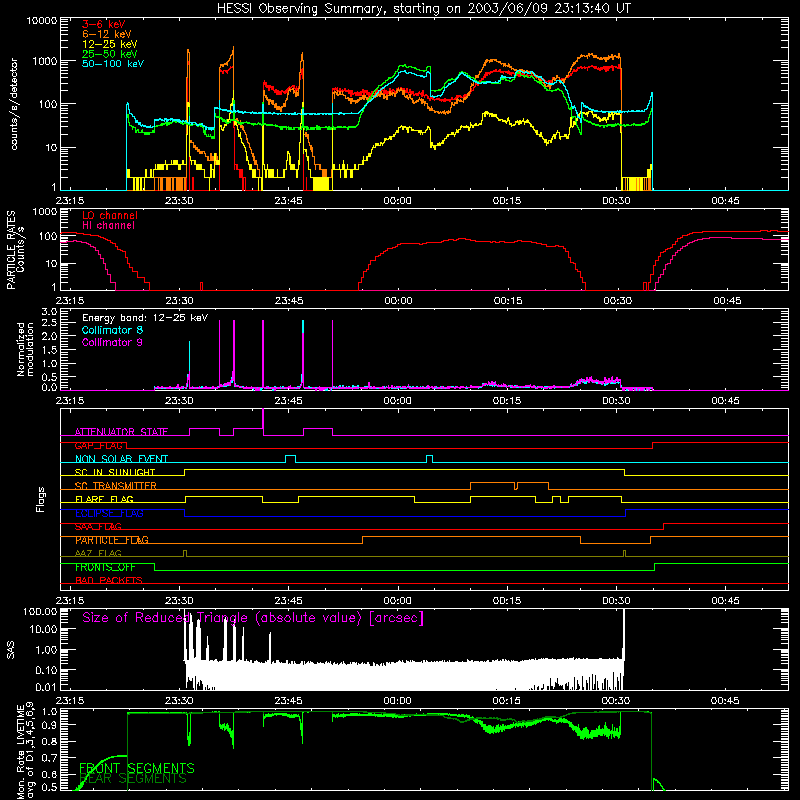This screenshot has width=800, height=800.
Task: Click the green '25-50 keV' legend entry
Action: pos(110,54)
